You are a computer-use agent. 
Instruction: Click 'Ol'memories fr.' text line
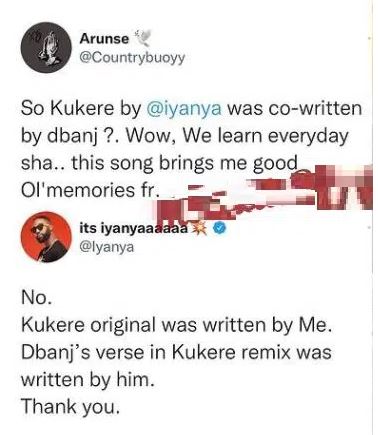[x=89, y=190]
